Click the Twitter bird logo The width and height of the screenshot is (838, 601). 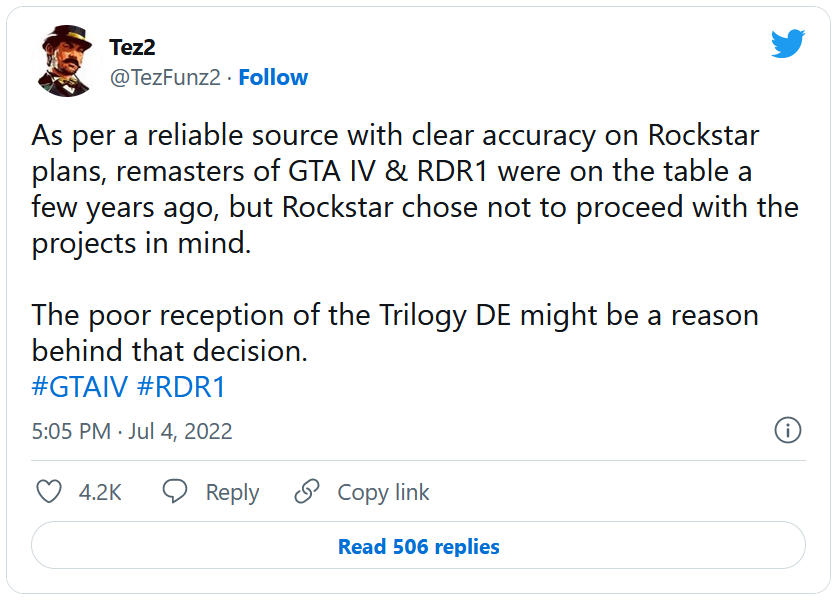click(x=788, y=43)
